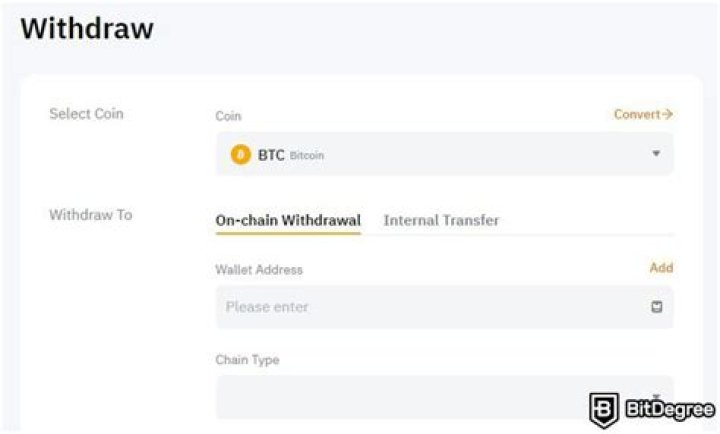Click the Wallet Address field label
The image size is (720, 434).
259,269
